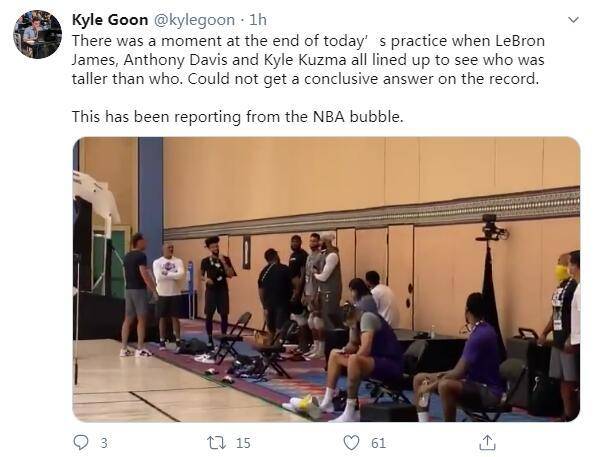Image resolution: width=594 pixels, height=457 pixels.
Task: Open Kyle Goon's profile avatar
Action: (x=38, y=34)
